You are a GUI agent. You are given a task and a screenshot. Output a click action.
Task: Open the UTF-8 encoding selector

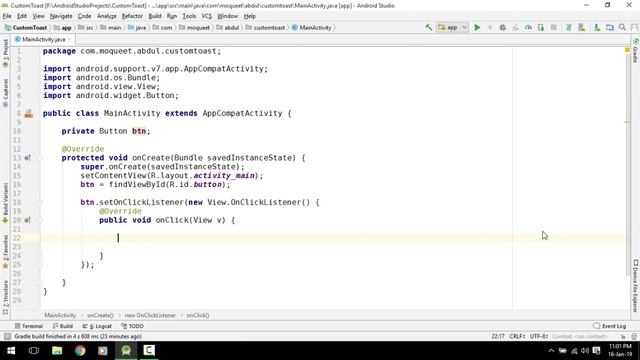pyautogui.click(x=539, y=336)
